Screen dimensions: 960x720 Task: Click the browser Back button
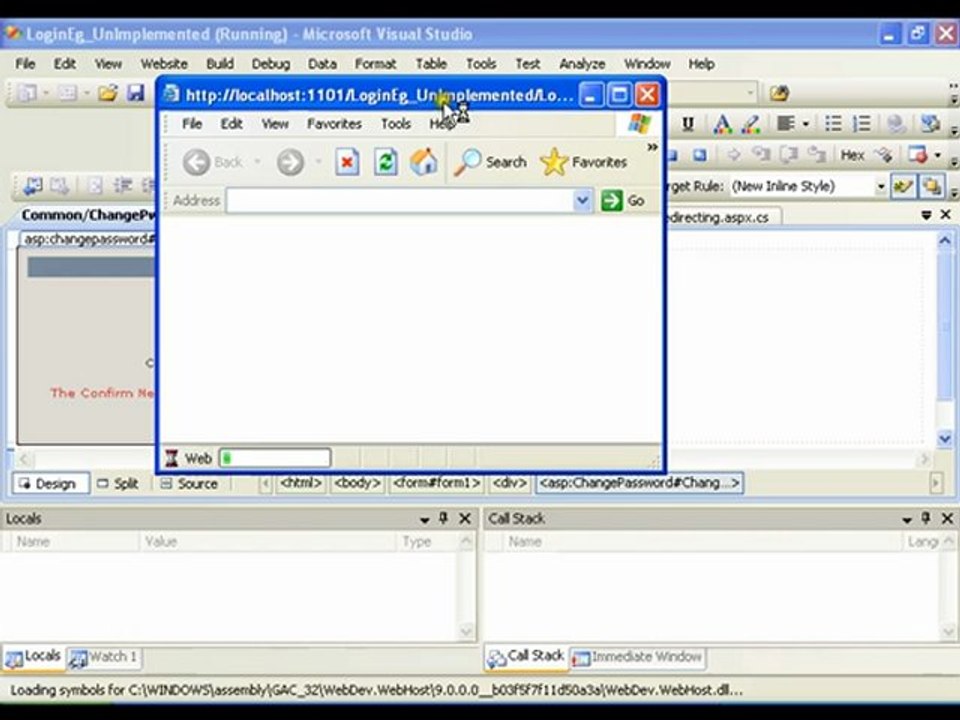click(x=213, y=162)
